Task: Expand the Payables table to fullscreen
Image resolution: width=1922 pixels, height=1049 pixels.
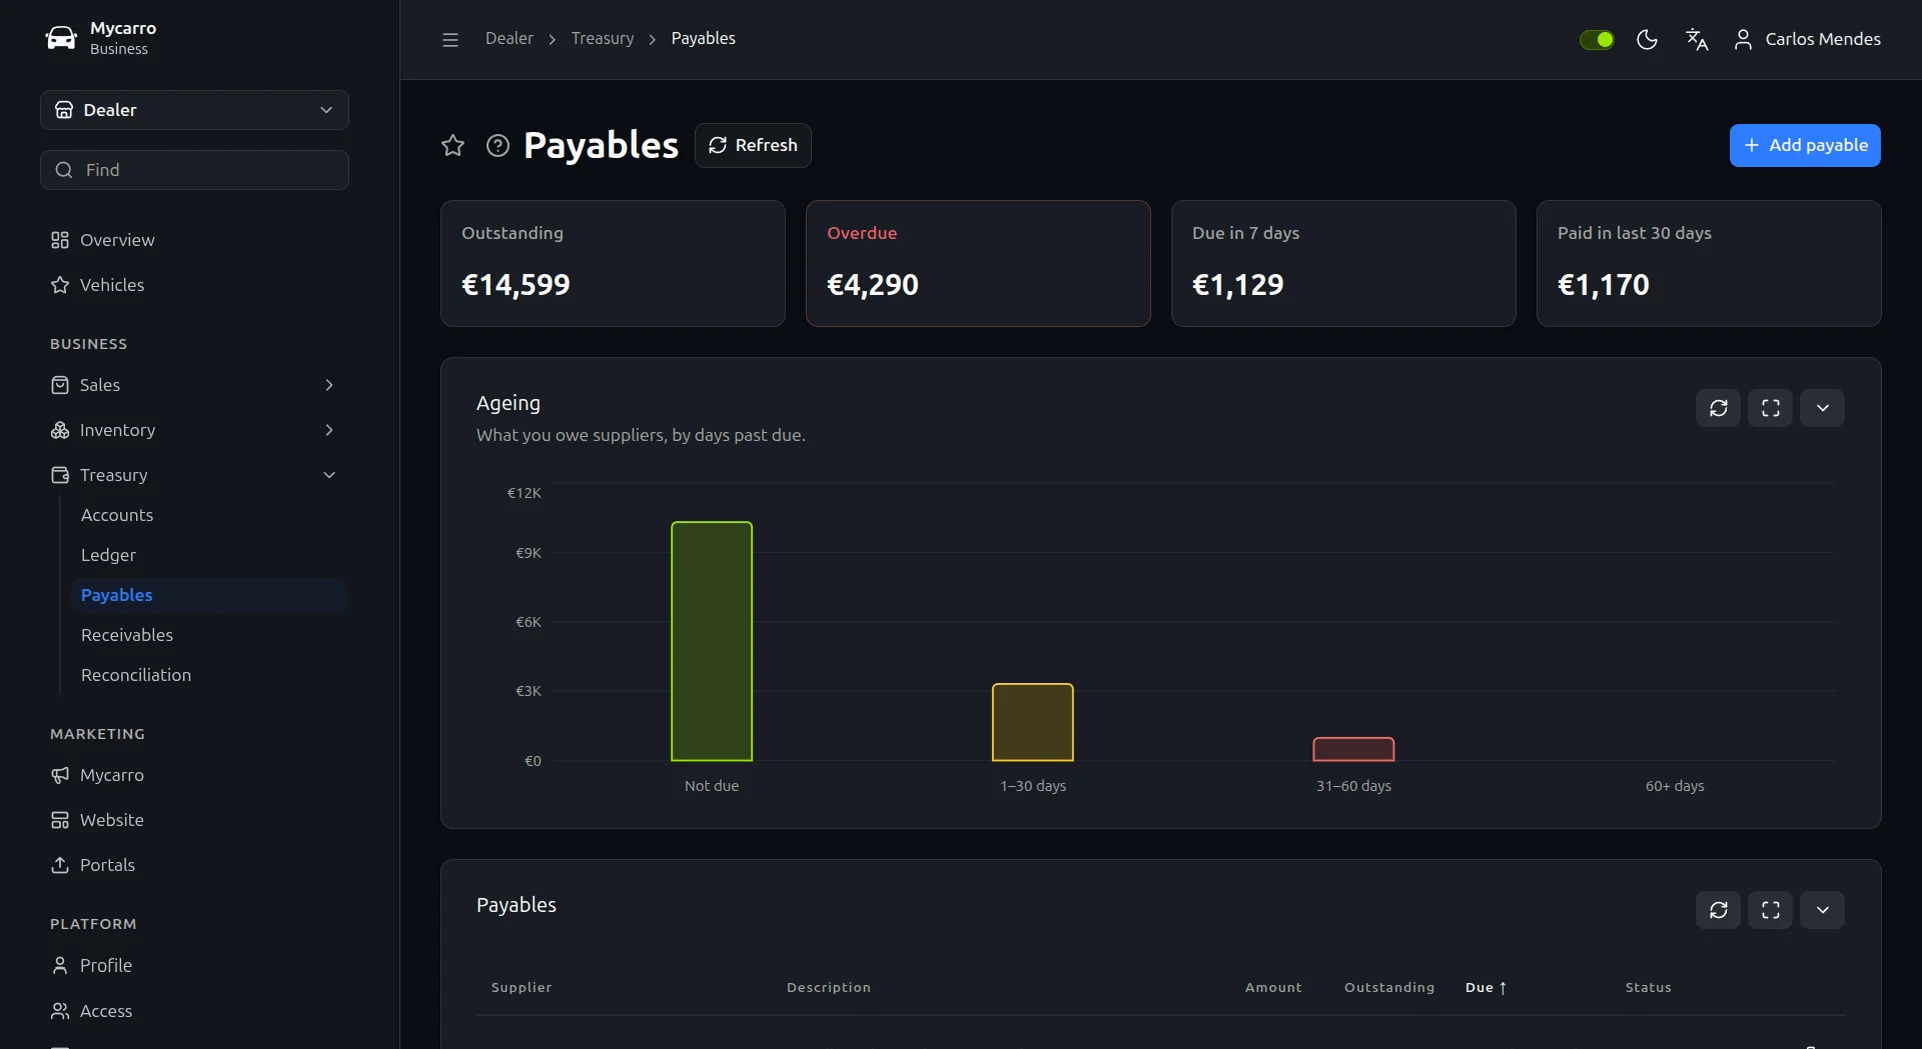Action: click(1771, 910)
